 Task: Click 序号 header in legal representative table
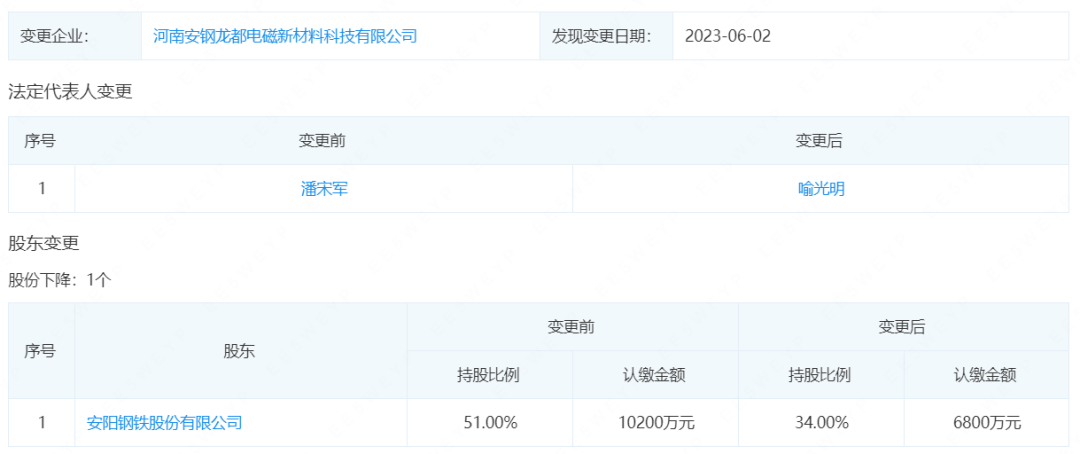40,141
